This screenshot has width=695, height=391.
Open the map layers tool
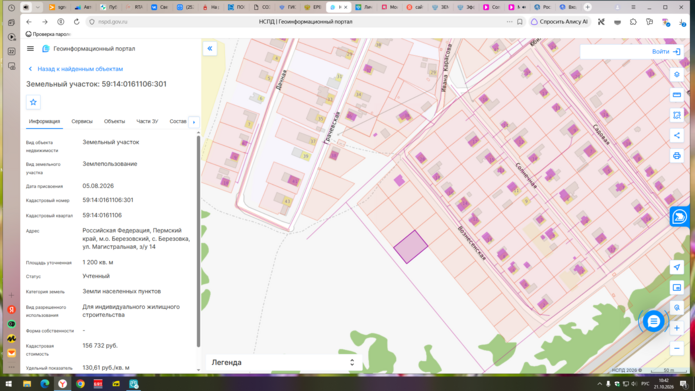(x=676, y=75)
